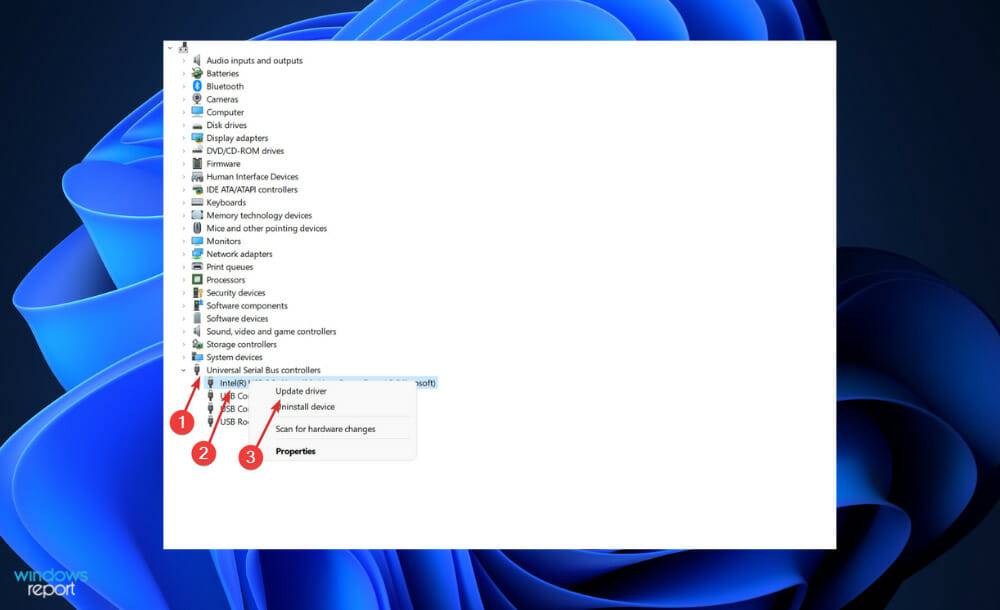Select the IDE ATA/ATAPI controllers label
The width and height of the screenshot is (1000, 610).
(252, 190)
